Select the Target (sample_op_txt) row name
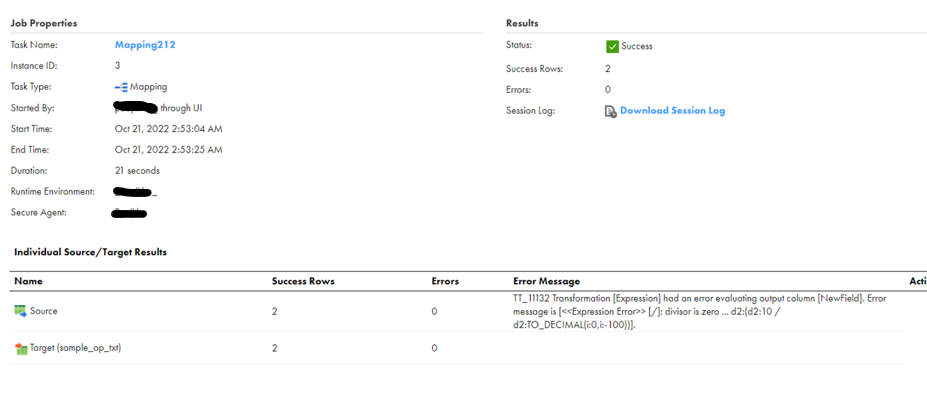927x395 pixels. tap(76, 349)
